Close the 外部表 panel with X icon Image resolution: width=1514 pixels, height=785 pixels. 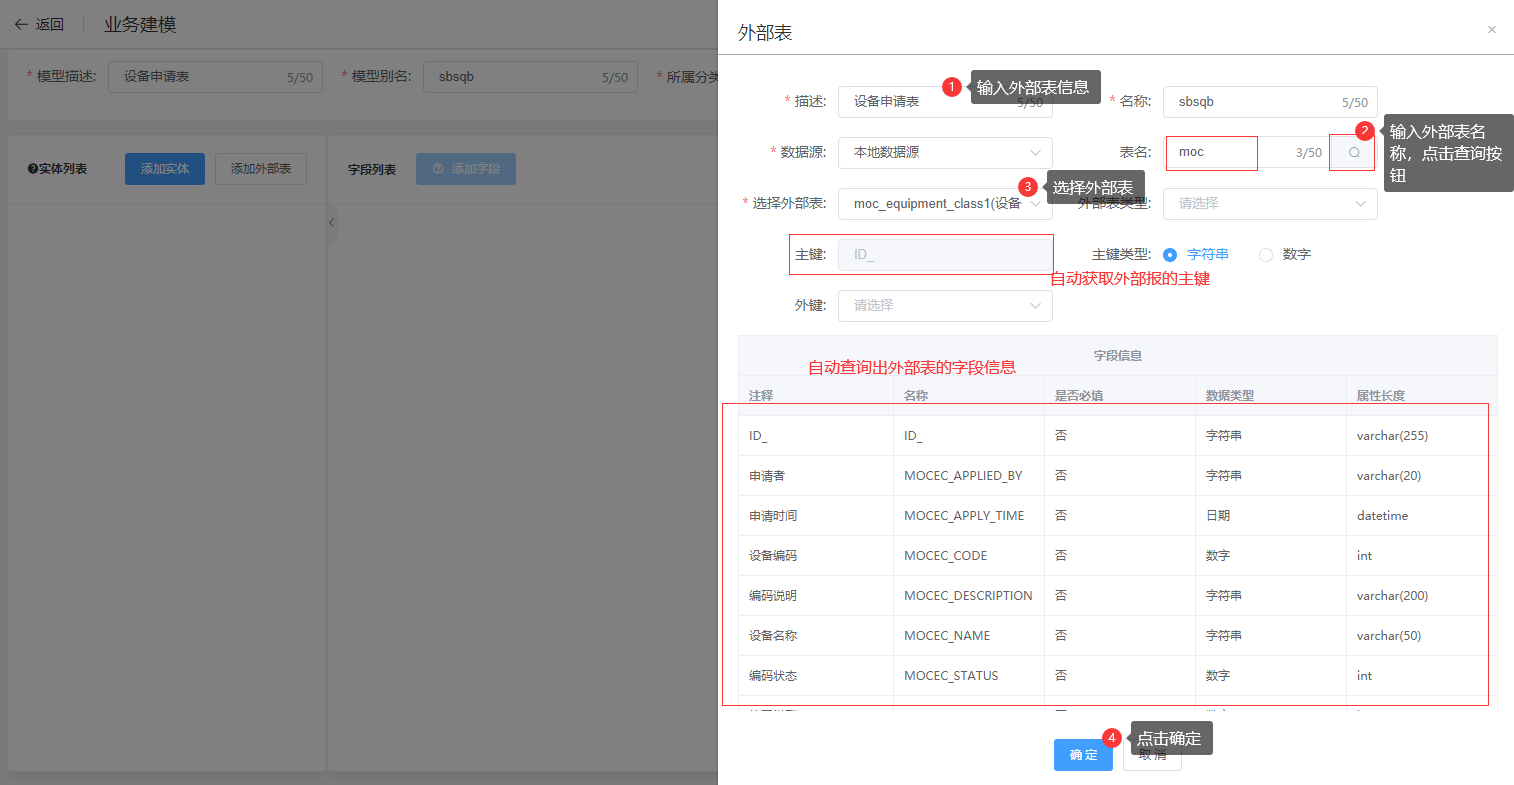(1491, 30)
